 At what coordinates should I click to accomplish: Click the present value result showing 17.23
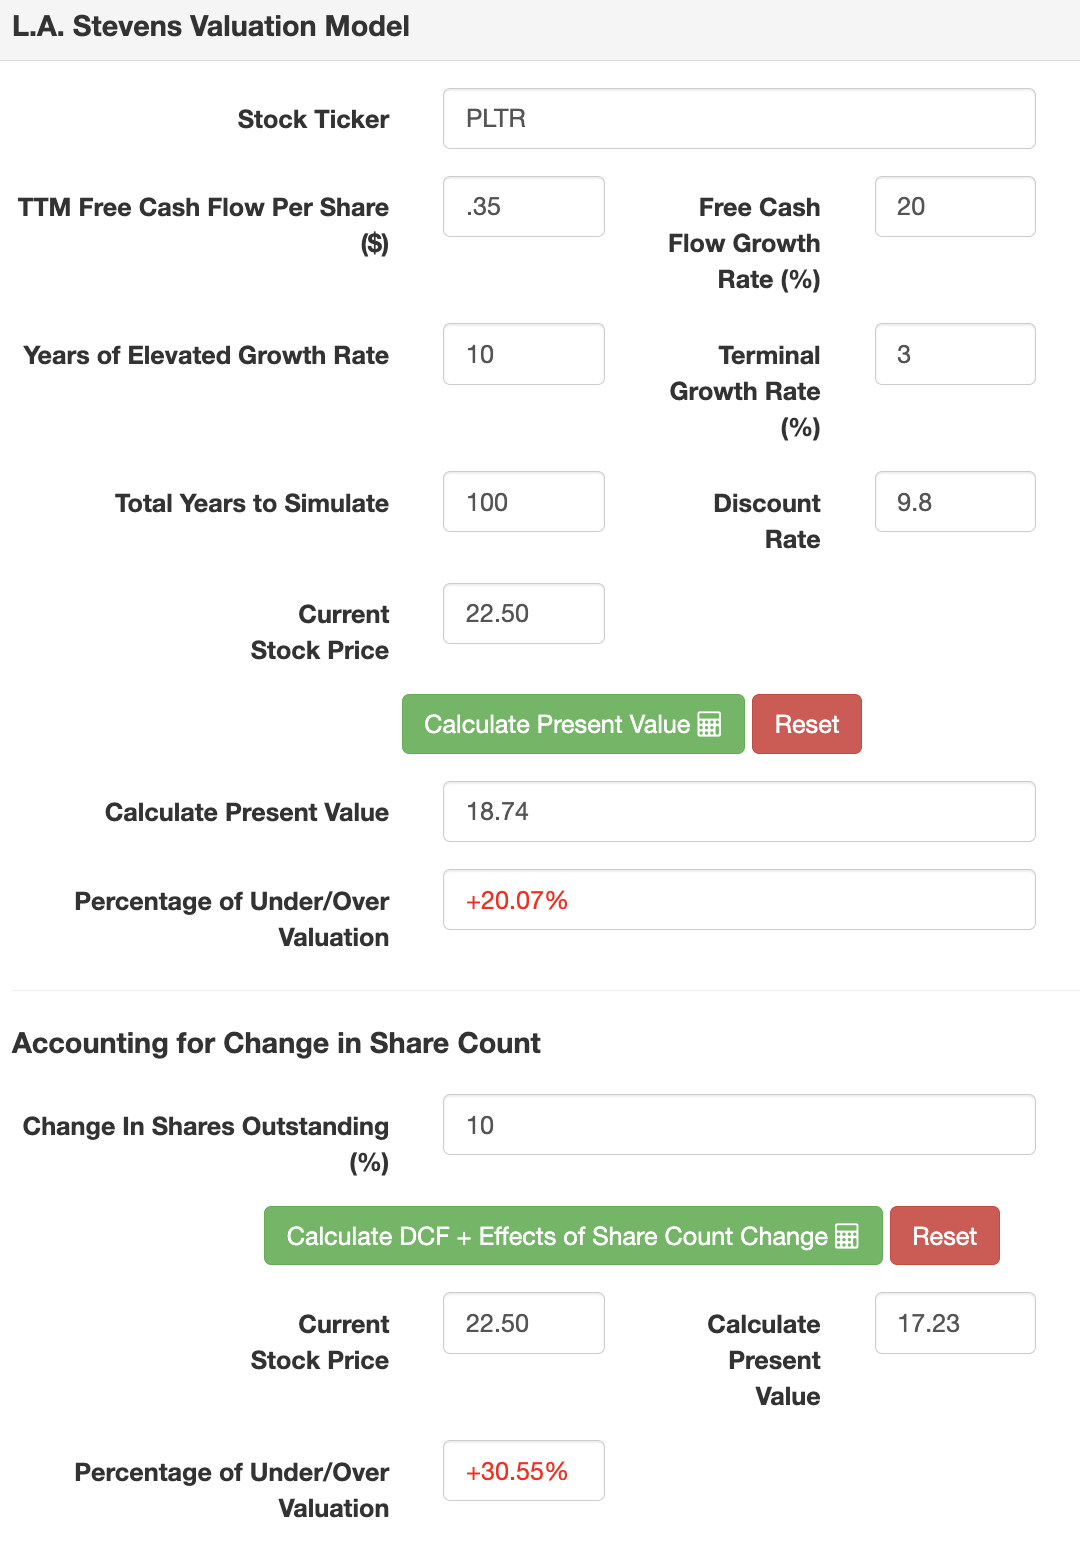pyautogui.click(x=954, y=1324)
